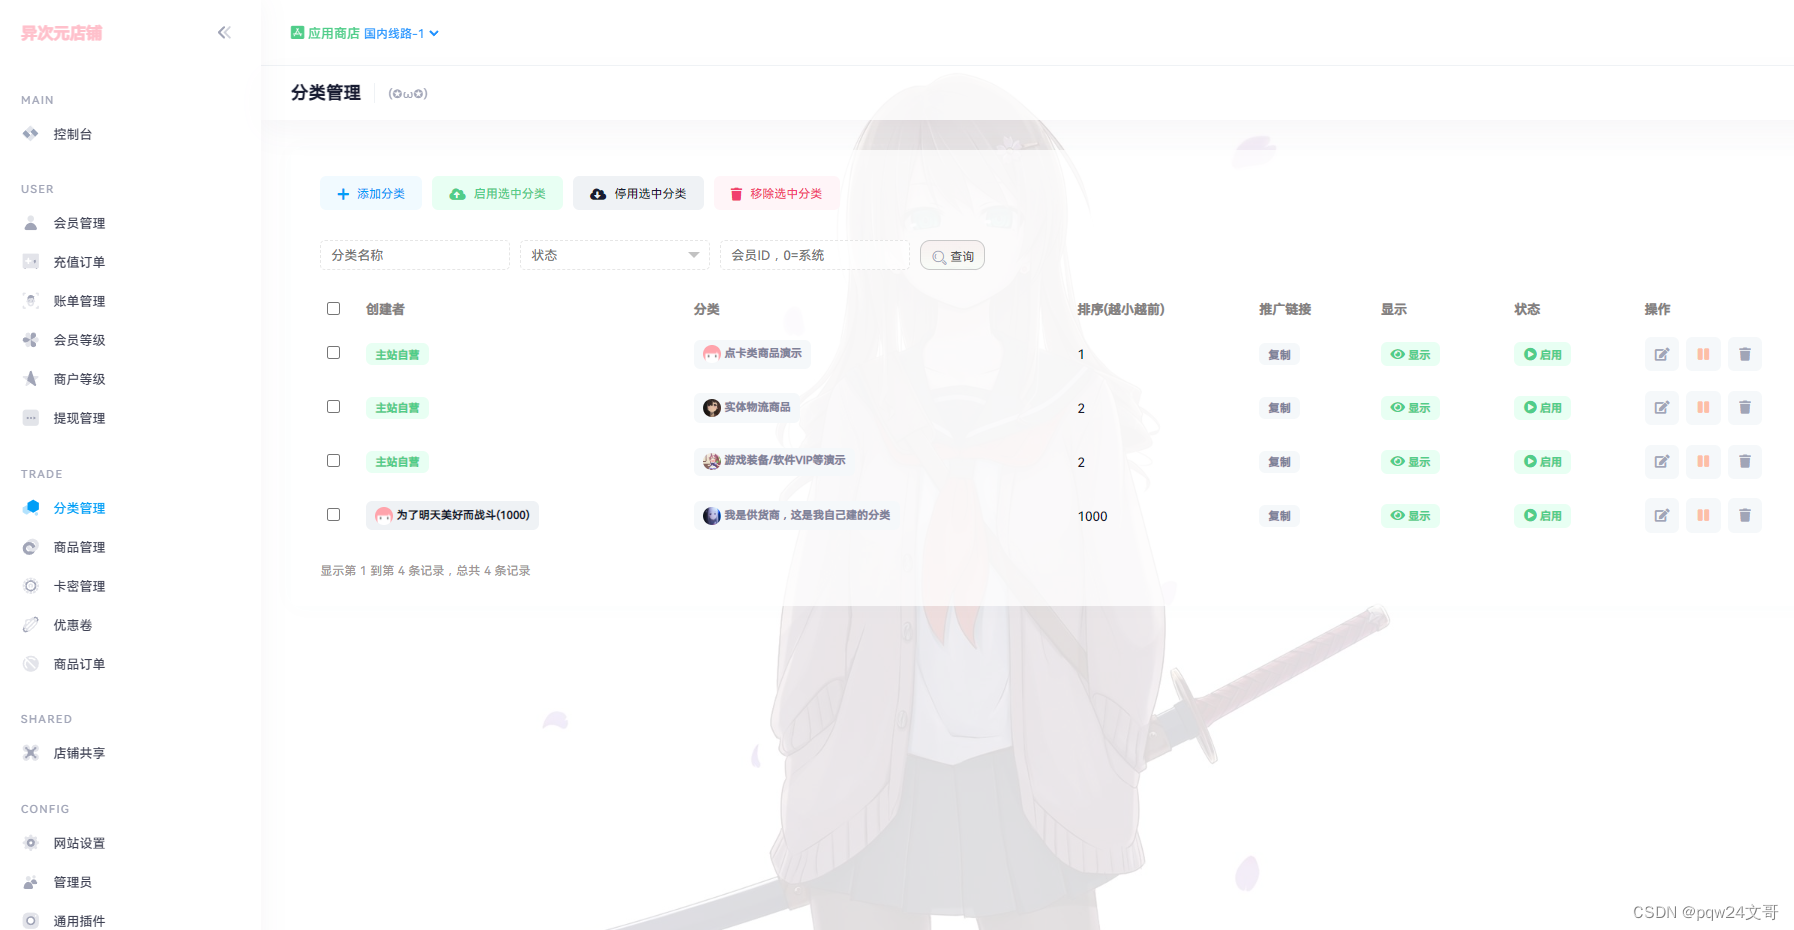Toggle 显示 visibility for 实体物流商品
The height and width of the screenshot is (930, 1794).
point(1410,407)
